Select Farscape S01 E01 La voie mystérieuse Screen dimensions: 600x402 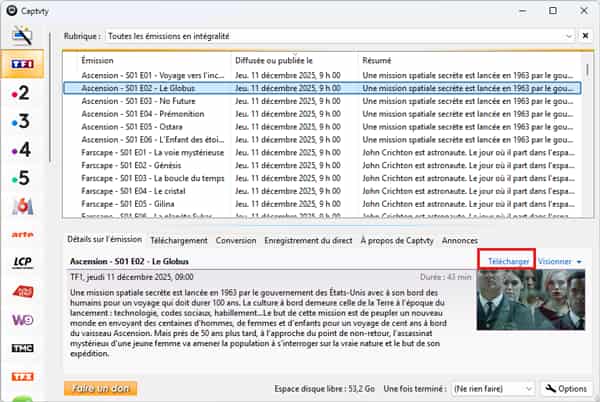(322, 153)
